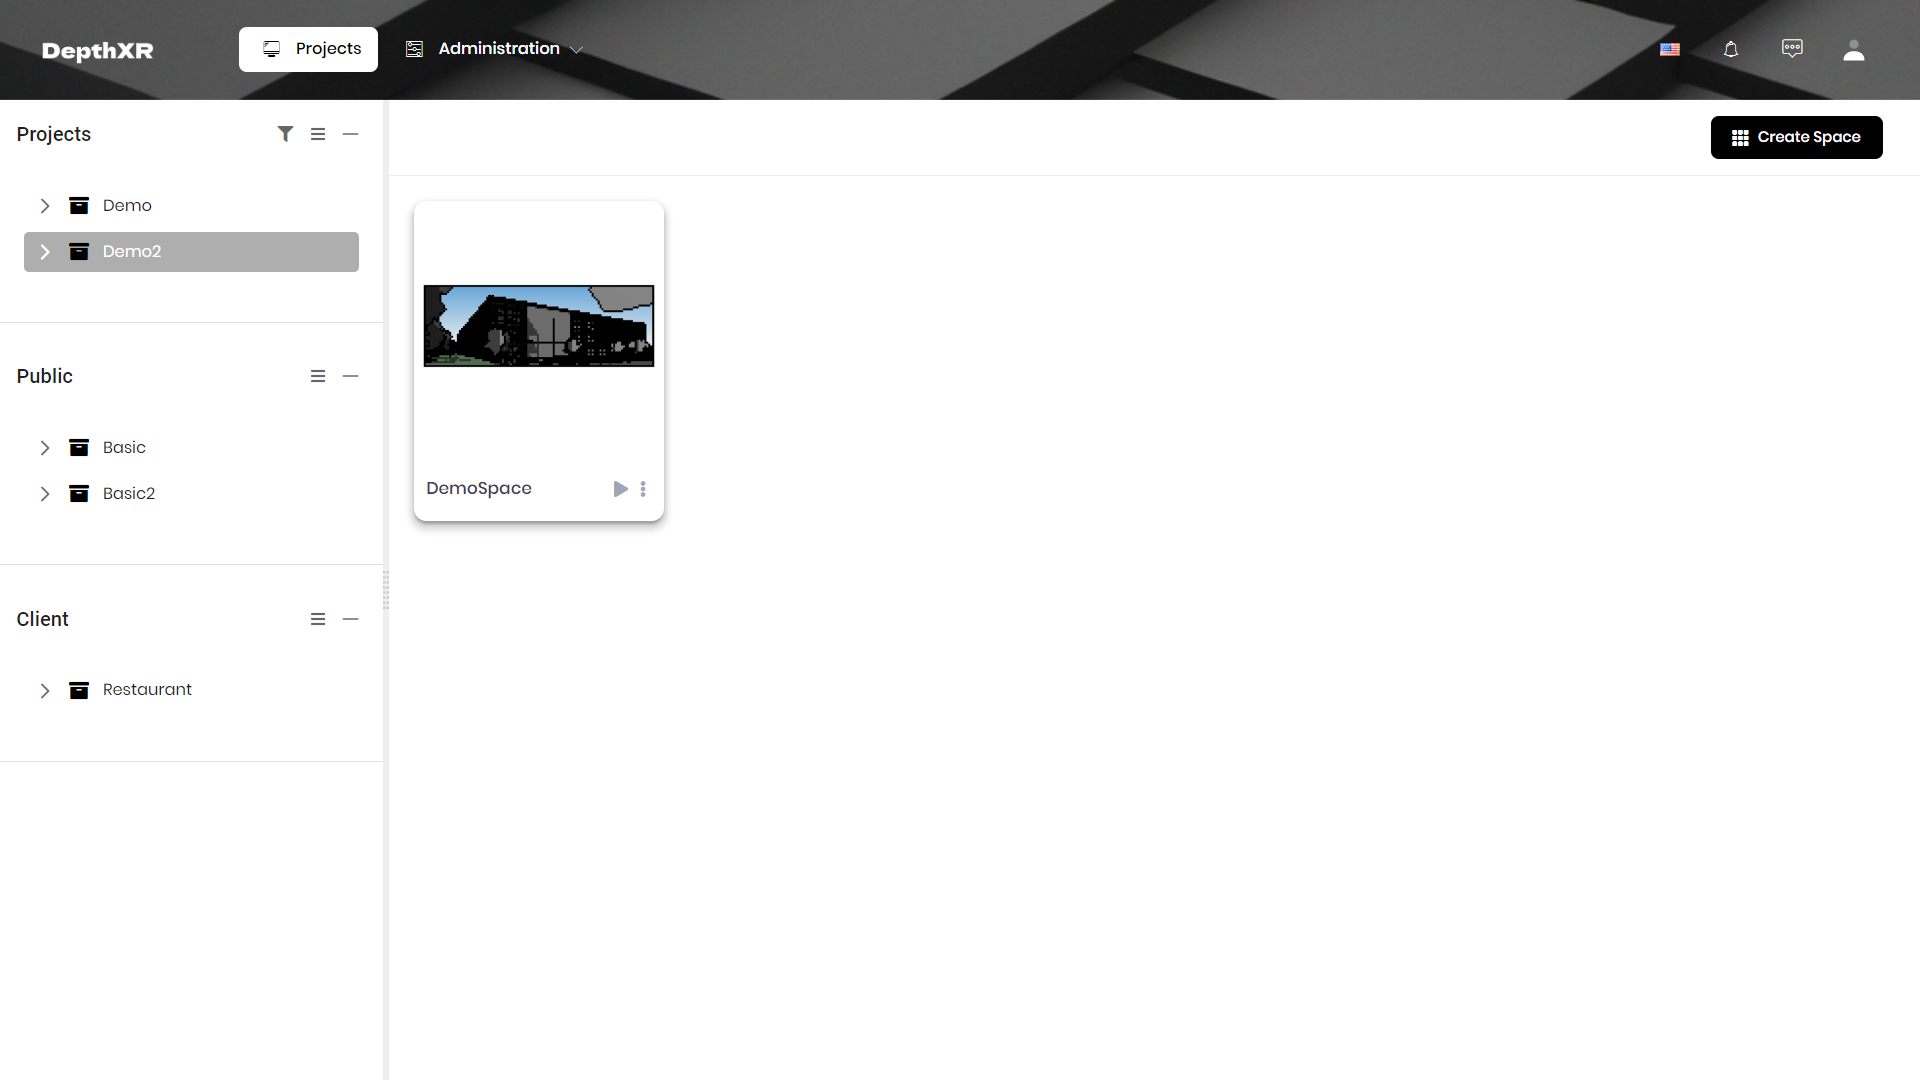Open the Projects panel list menu icon
1920x1080 pixels.
tap(318, 134)
